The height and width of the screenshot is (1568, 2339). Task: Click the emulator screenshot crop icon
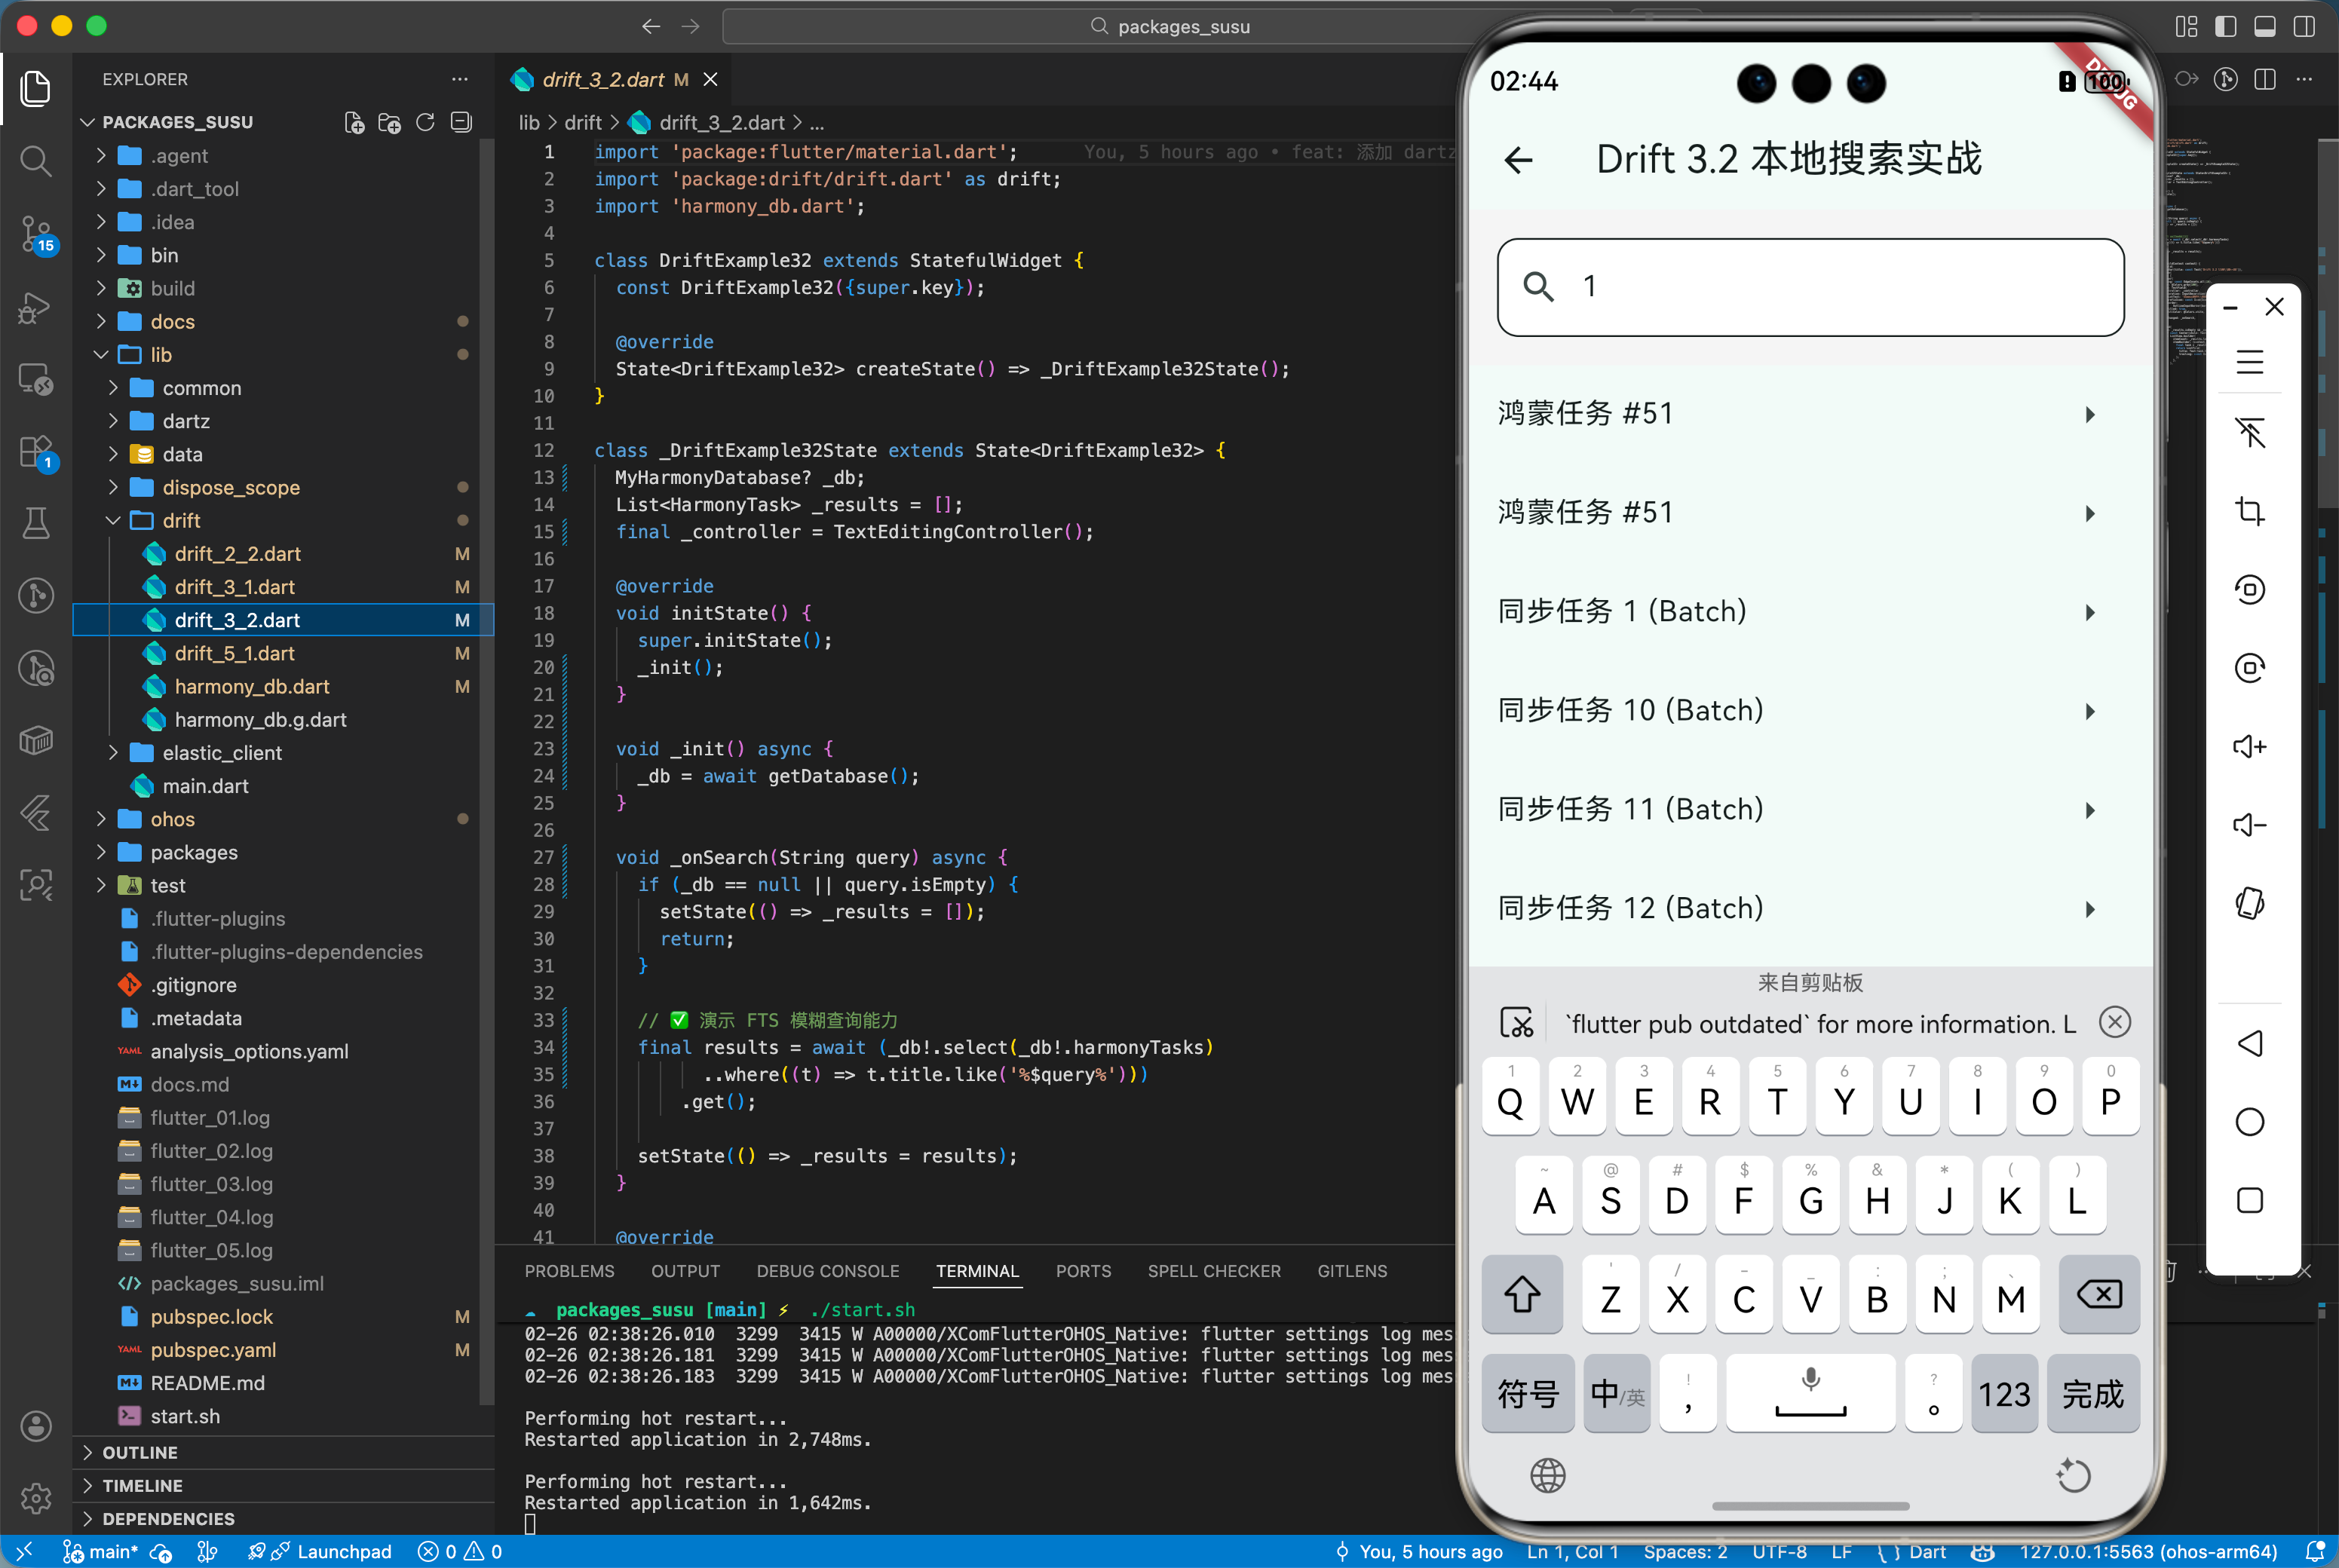tap(2249, 512)
